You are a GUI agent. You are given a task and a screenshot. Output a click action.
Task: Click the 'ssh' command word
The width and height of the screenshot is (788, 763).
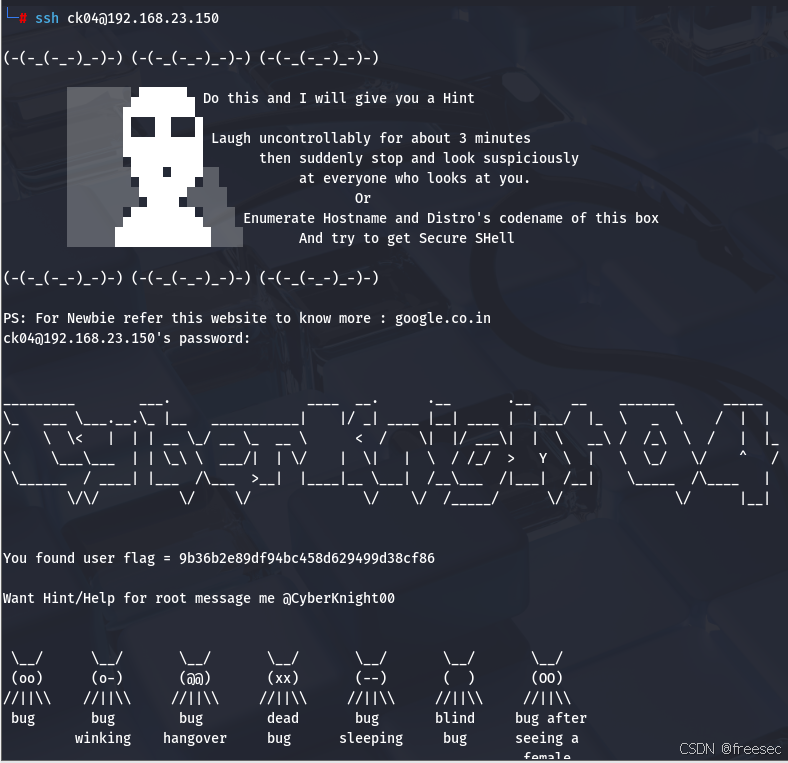47,18
